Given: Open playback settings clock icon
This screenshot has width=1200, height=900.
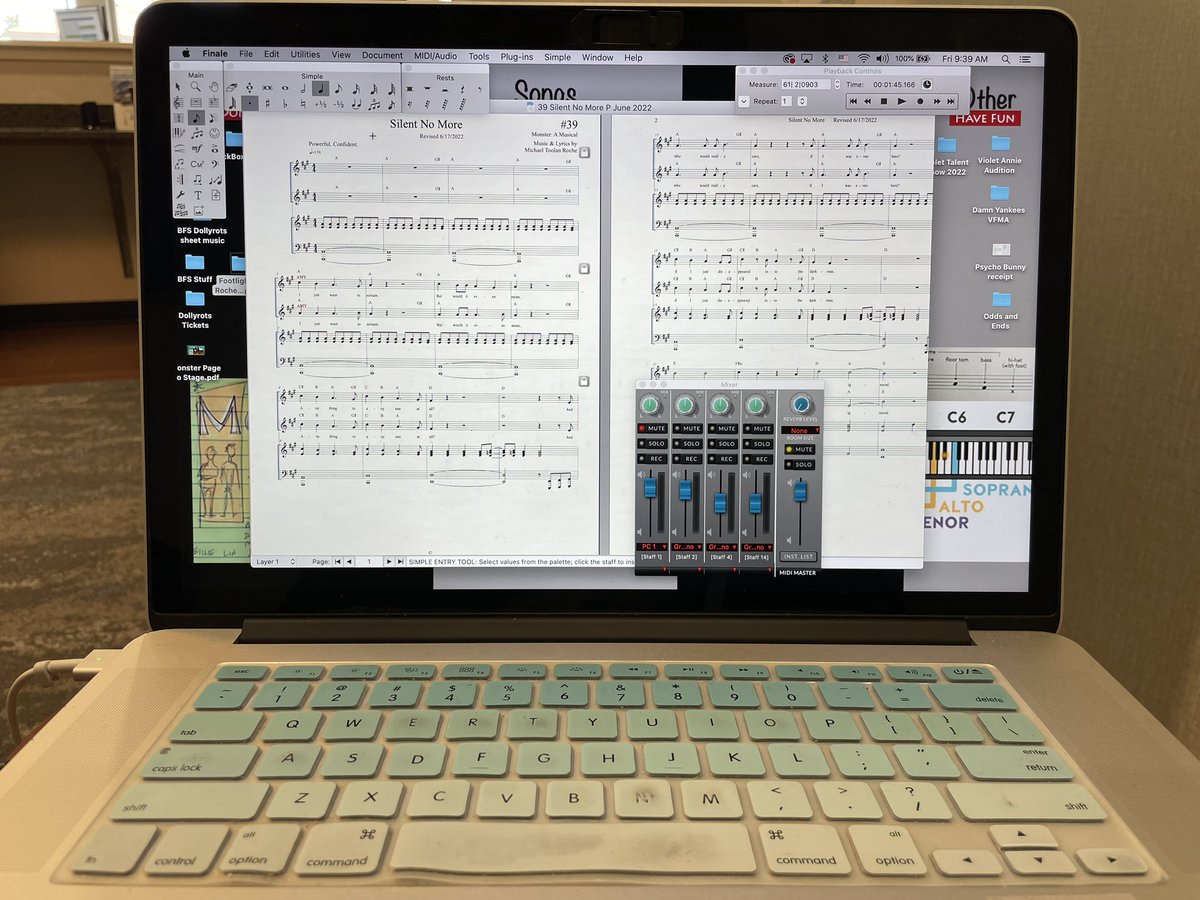Looking at the screenshot, I should 927,85.
